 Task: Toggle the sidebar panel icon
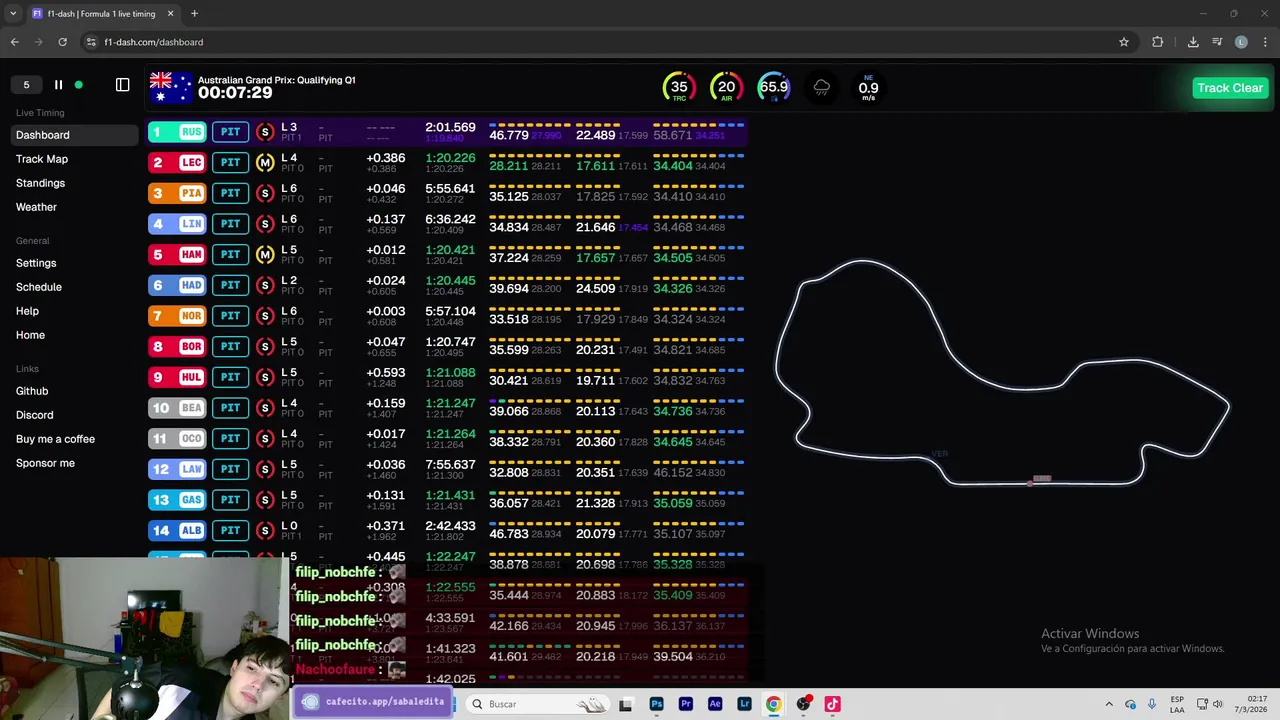(123, 85)
